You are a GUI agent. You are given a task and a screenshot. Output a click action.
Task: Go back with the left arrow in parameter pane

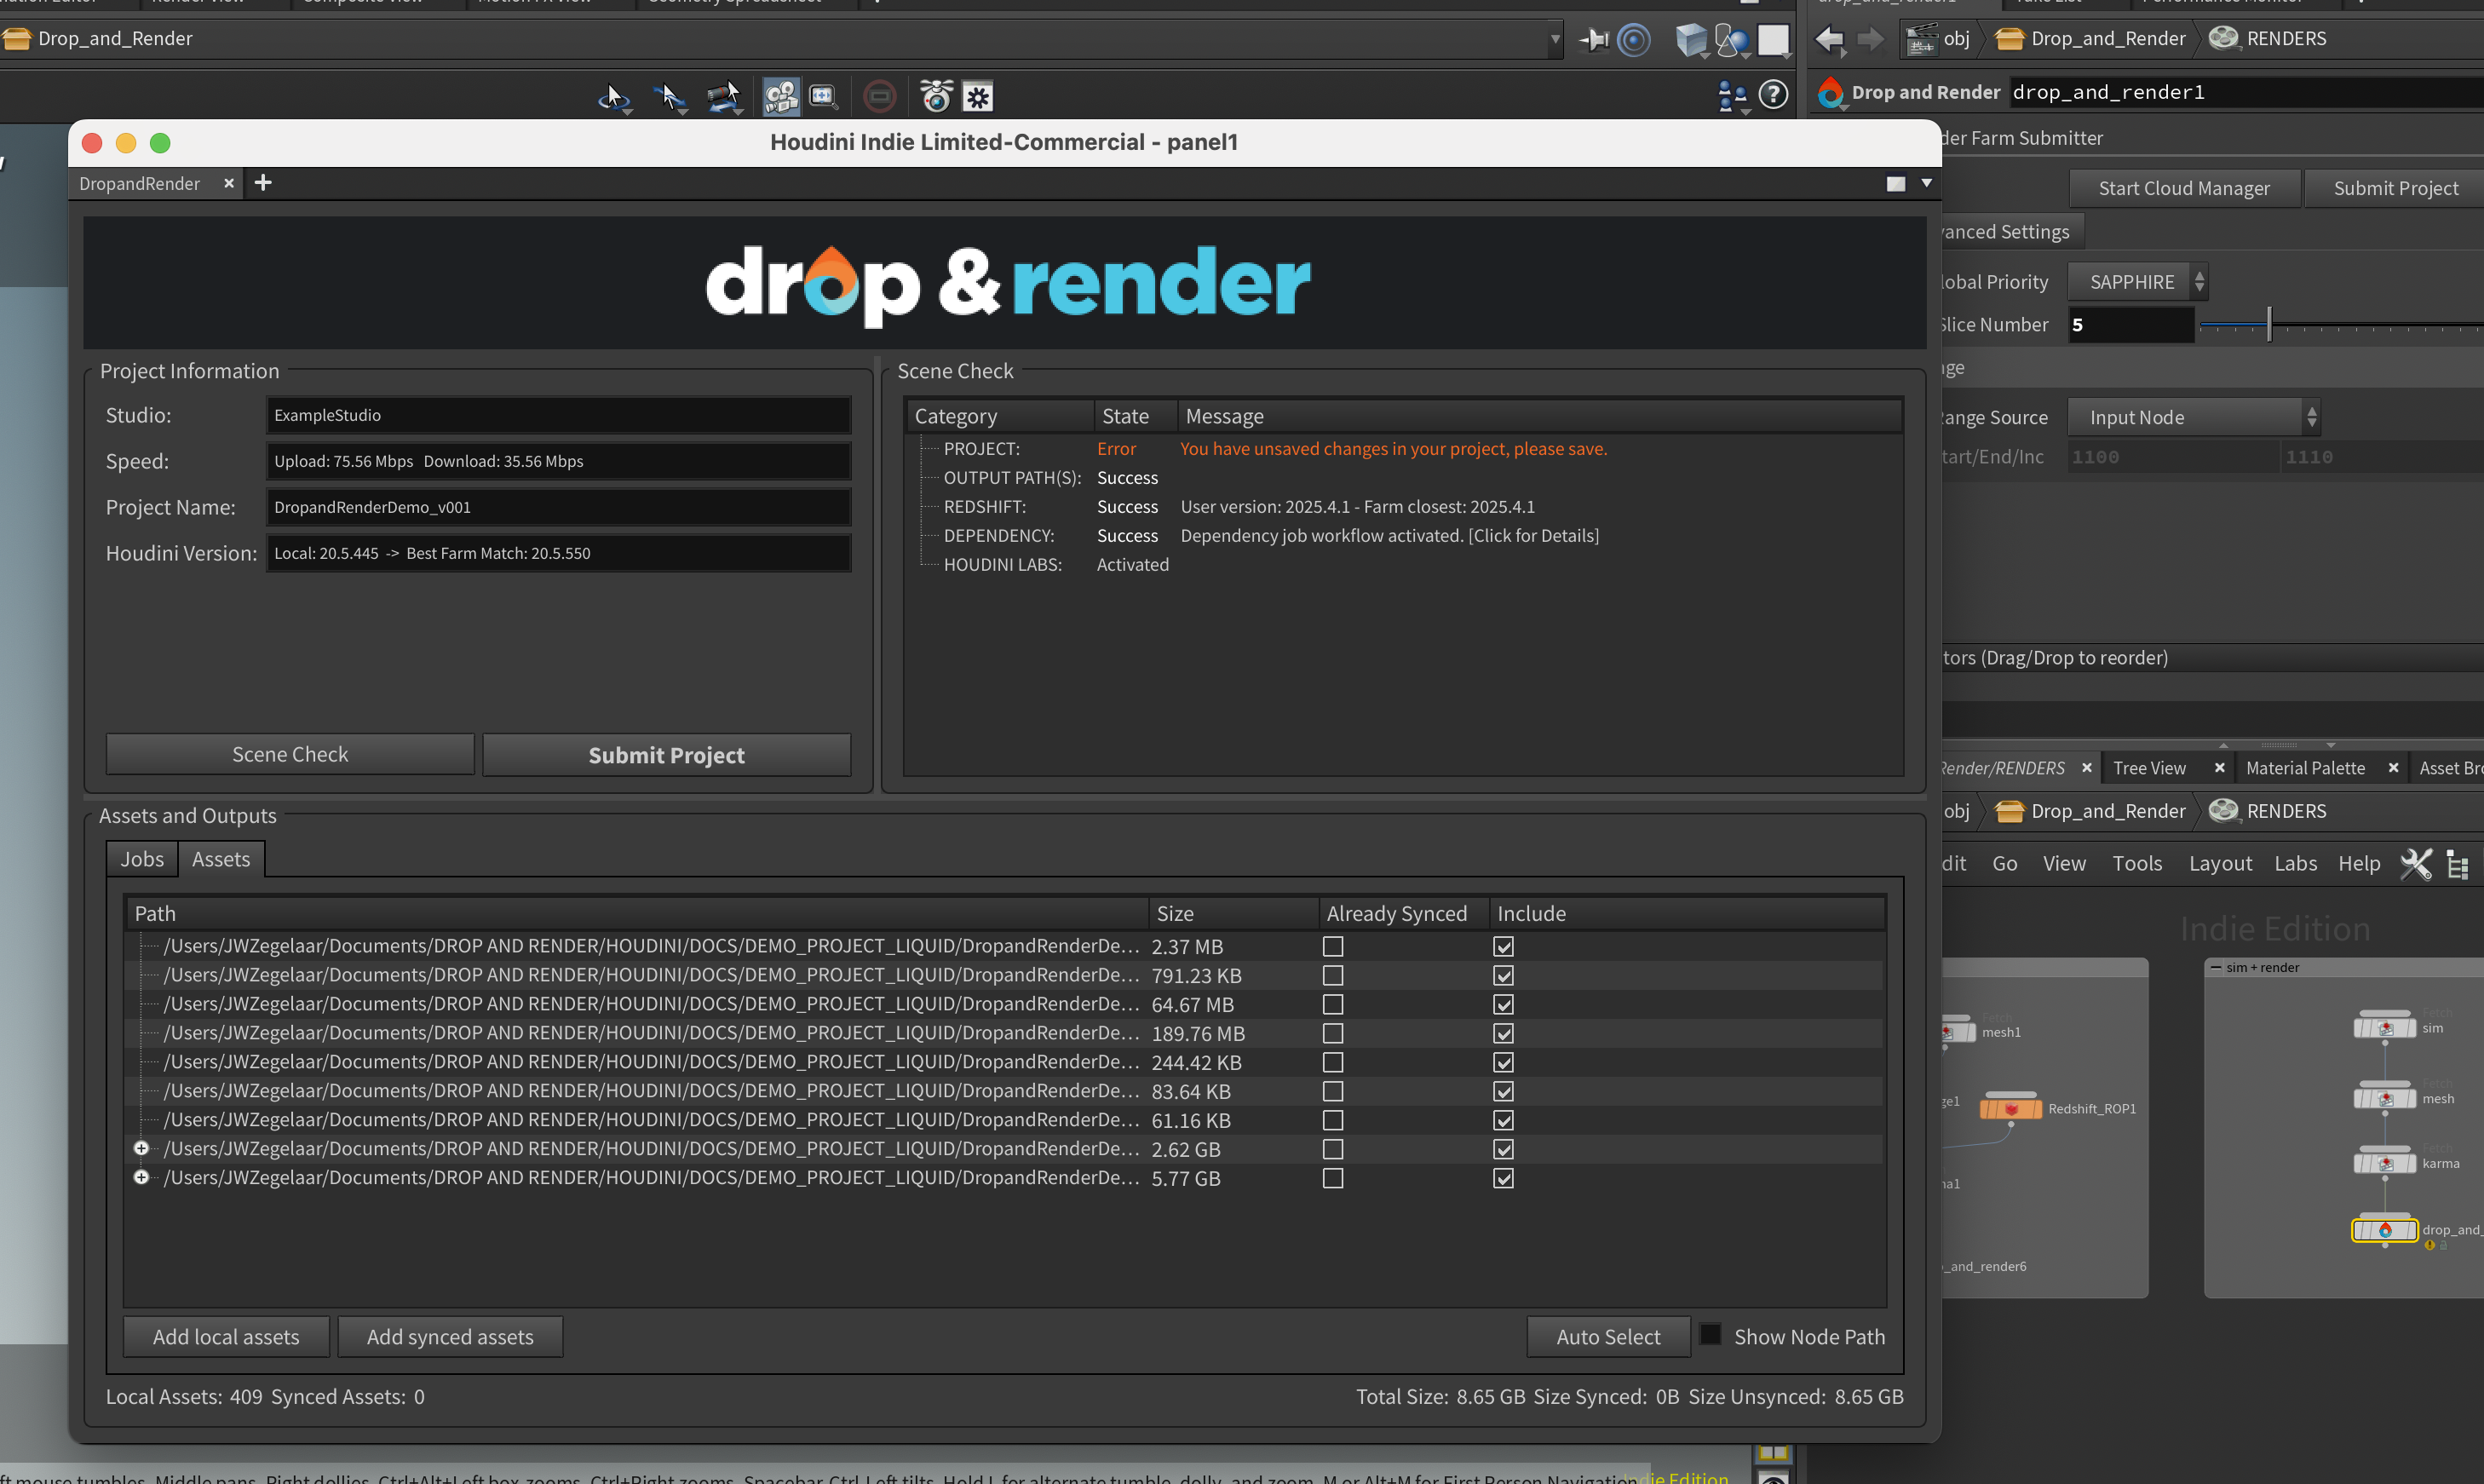1829,39
